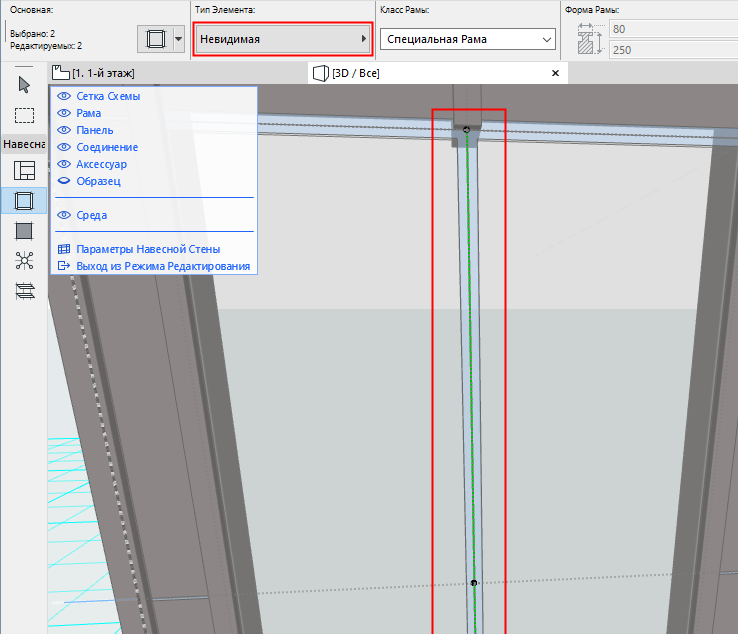Select the Accessory tool icon
The width and height of the screenshot is (738, 634).
coord(24,291)
